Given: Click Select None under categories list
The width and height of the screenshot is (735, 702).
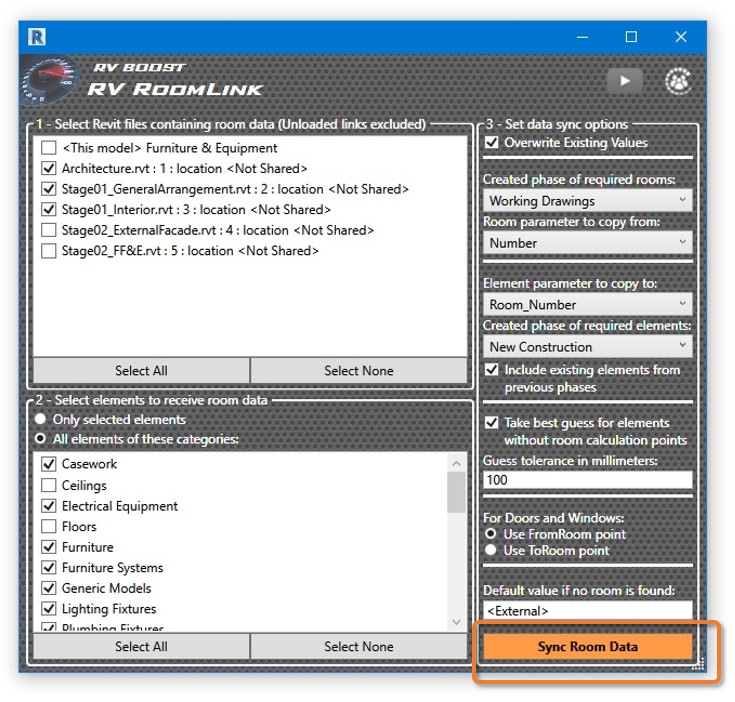Looking at the screenshot, I should point(359,647).
